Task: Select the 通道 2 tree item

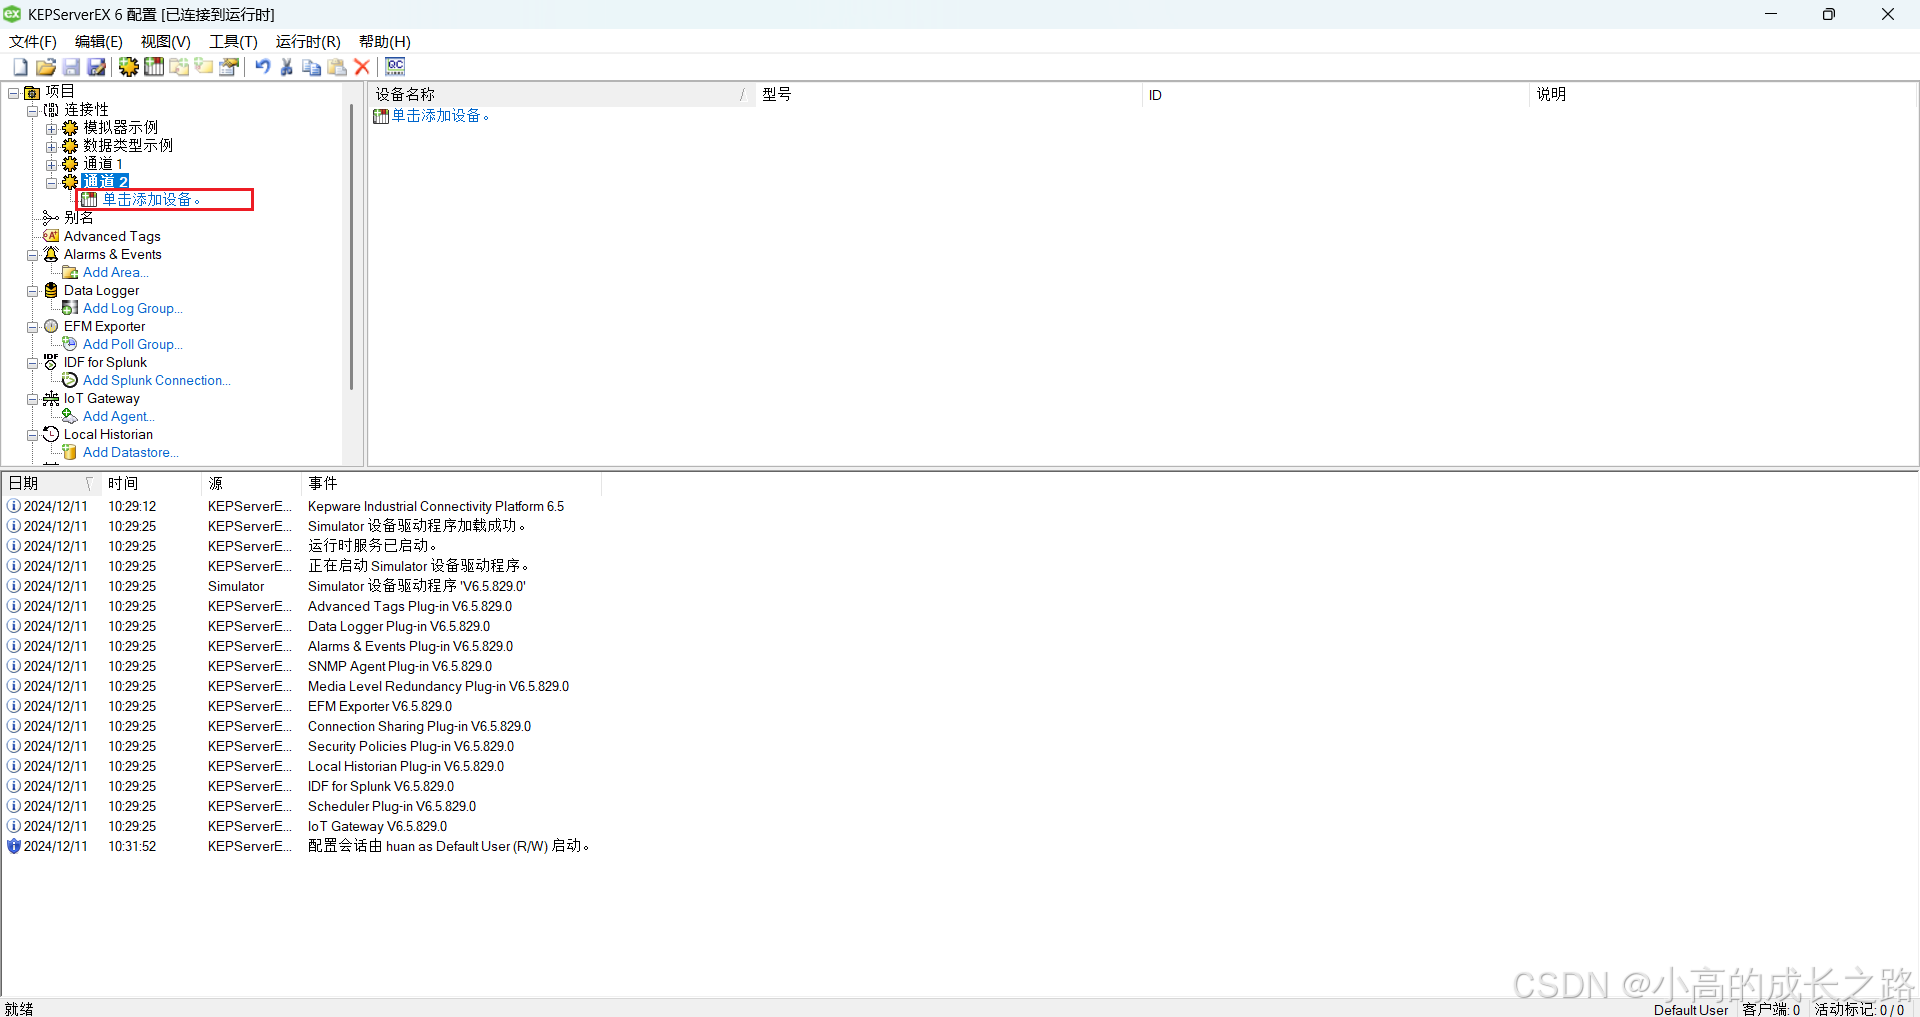Action: [x=105, y=181]
